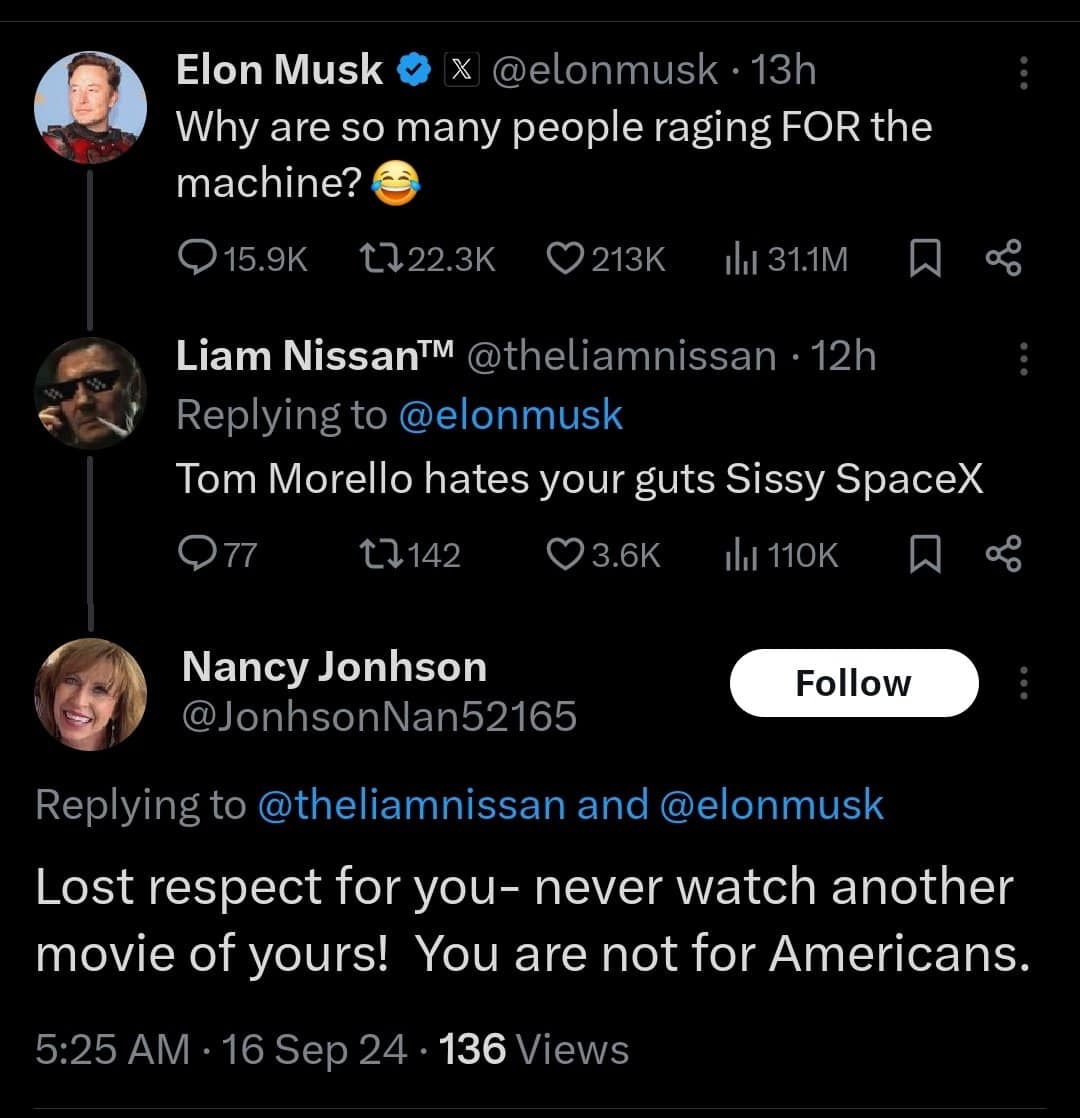Repost Elon Musk's tweet
1080x1118 pixels.
(x=376, y=259)
